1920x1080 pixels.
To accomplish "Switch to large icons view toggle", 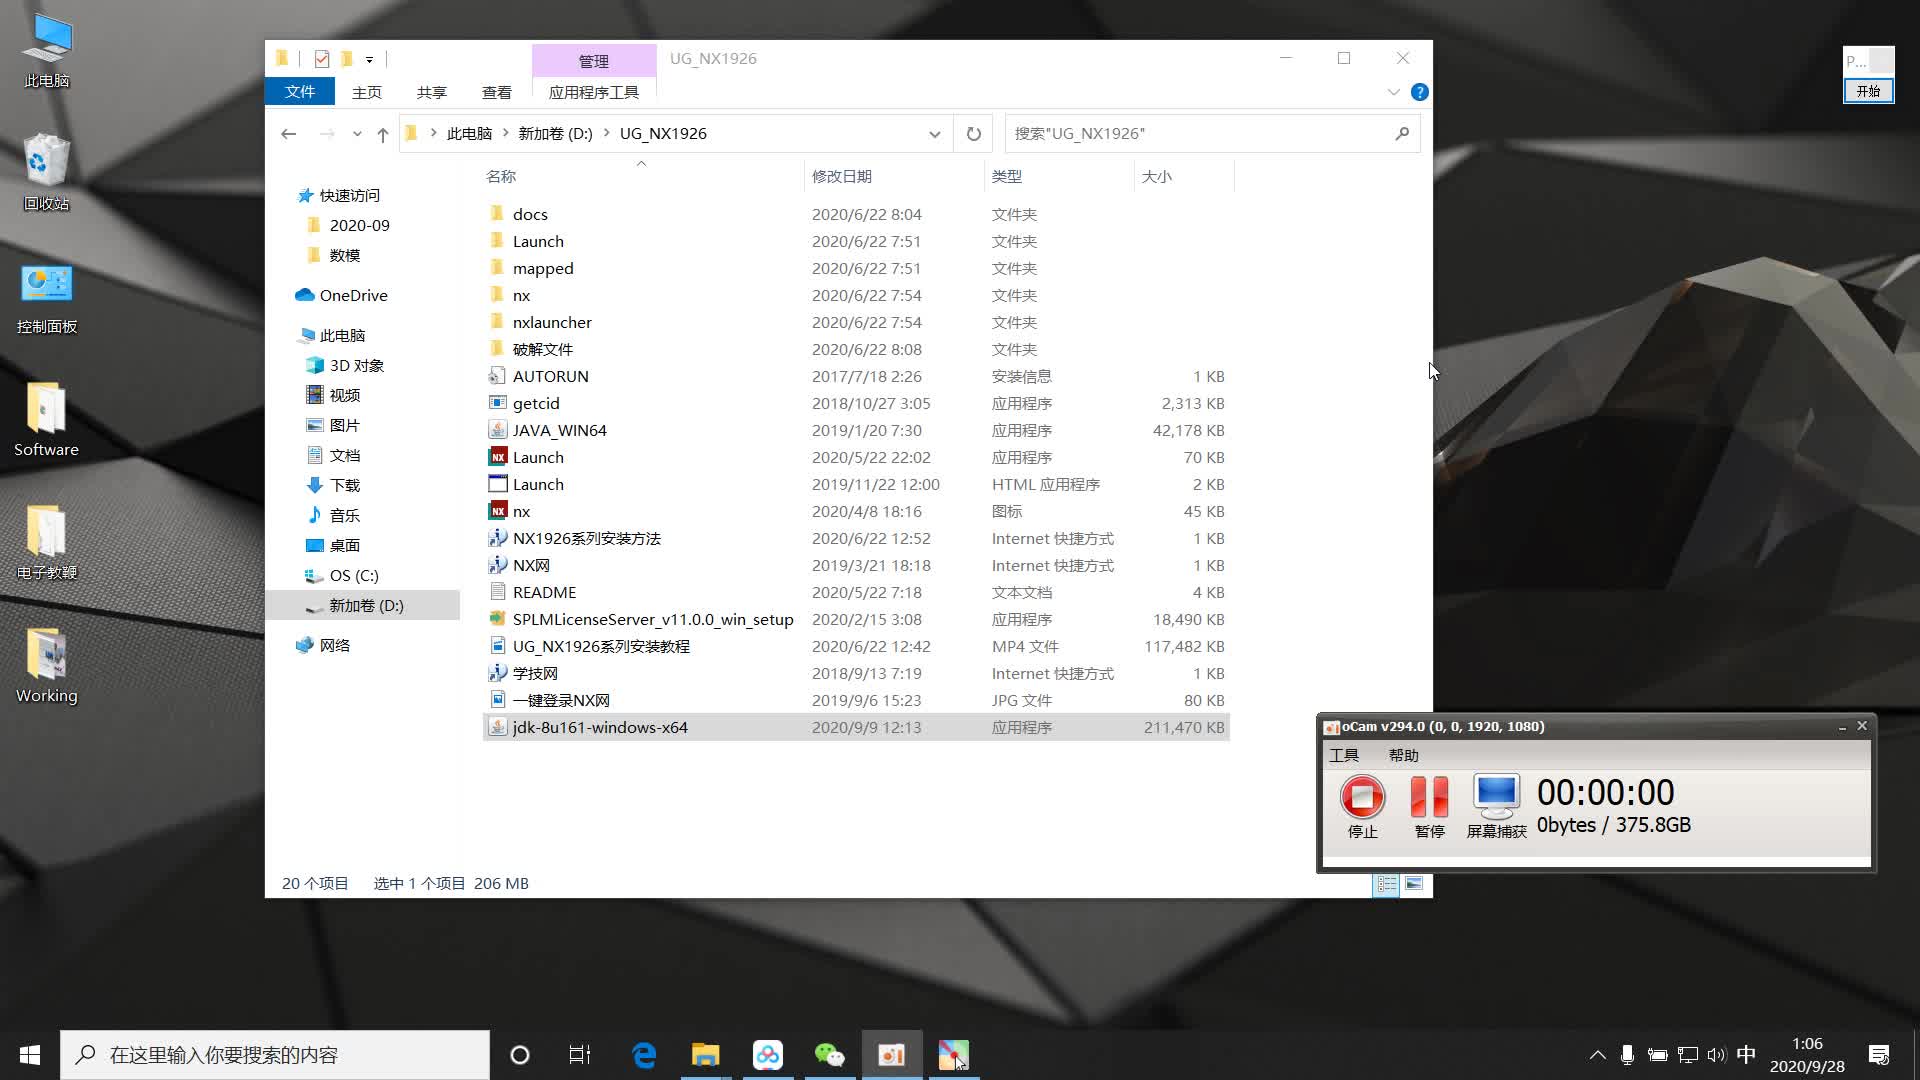I will (1414, 884).
